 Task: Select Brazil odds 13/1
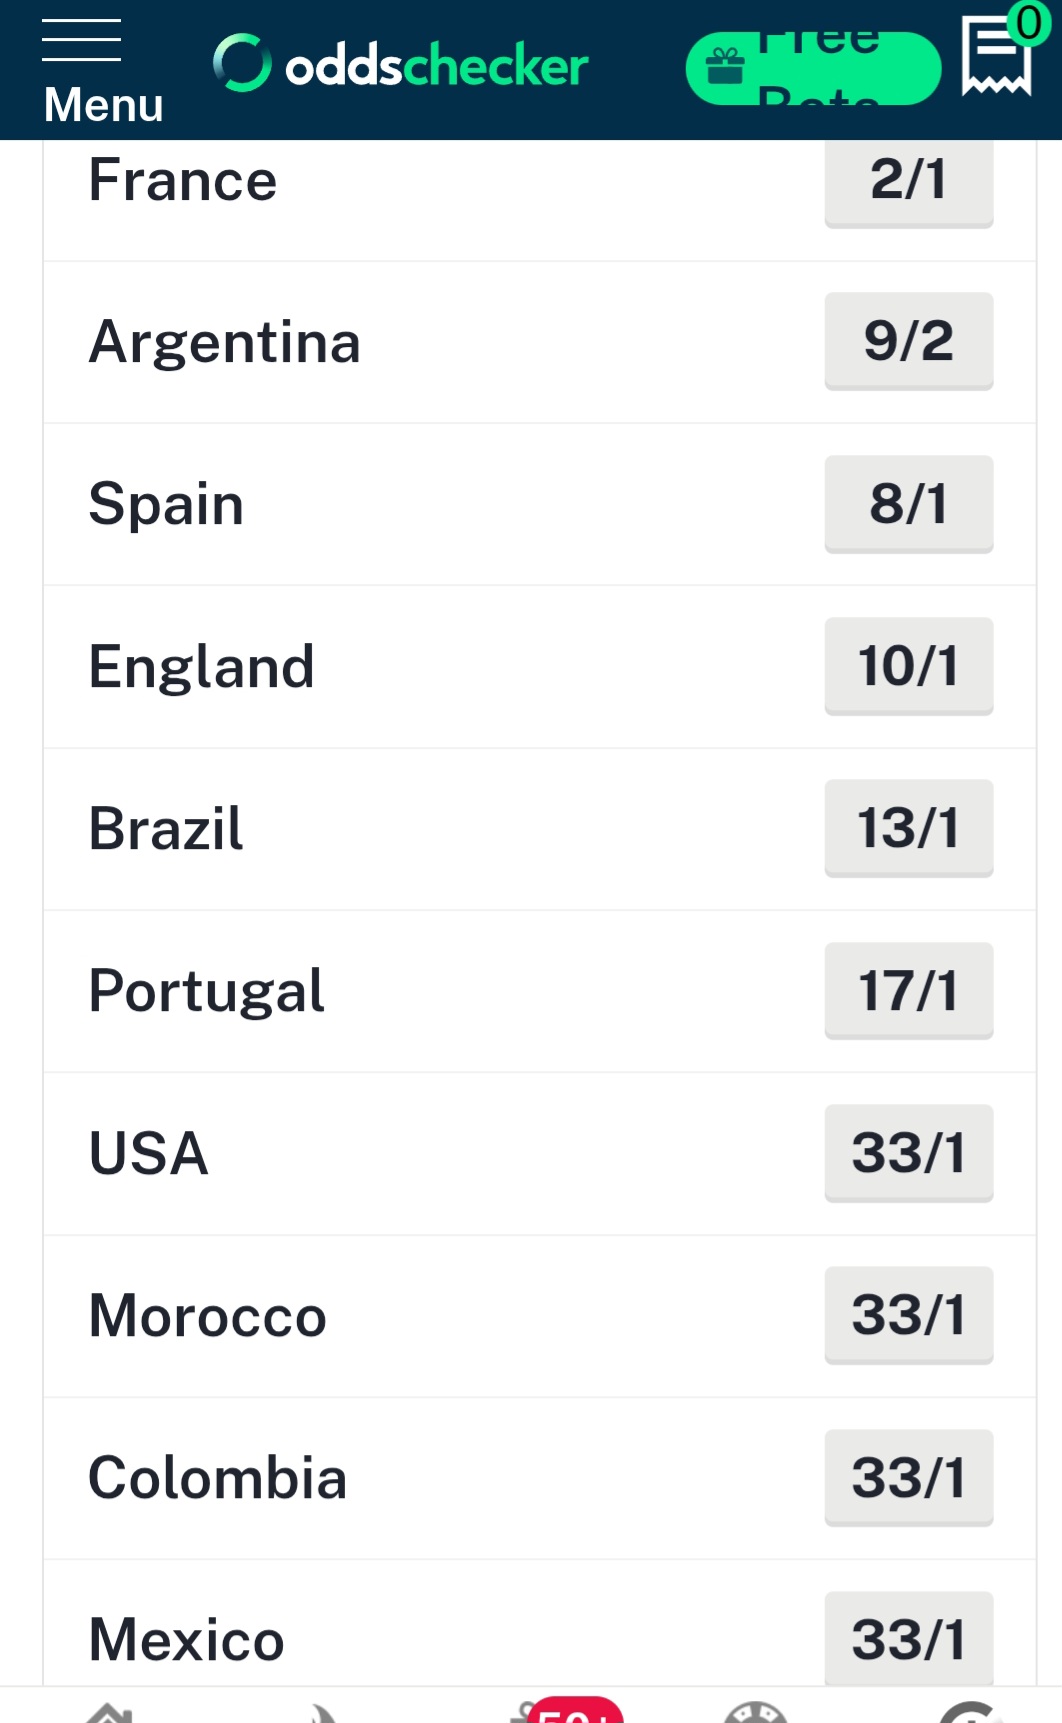point(908,828)
